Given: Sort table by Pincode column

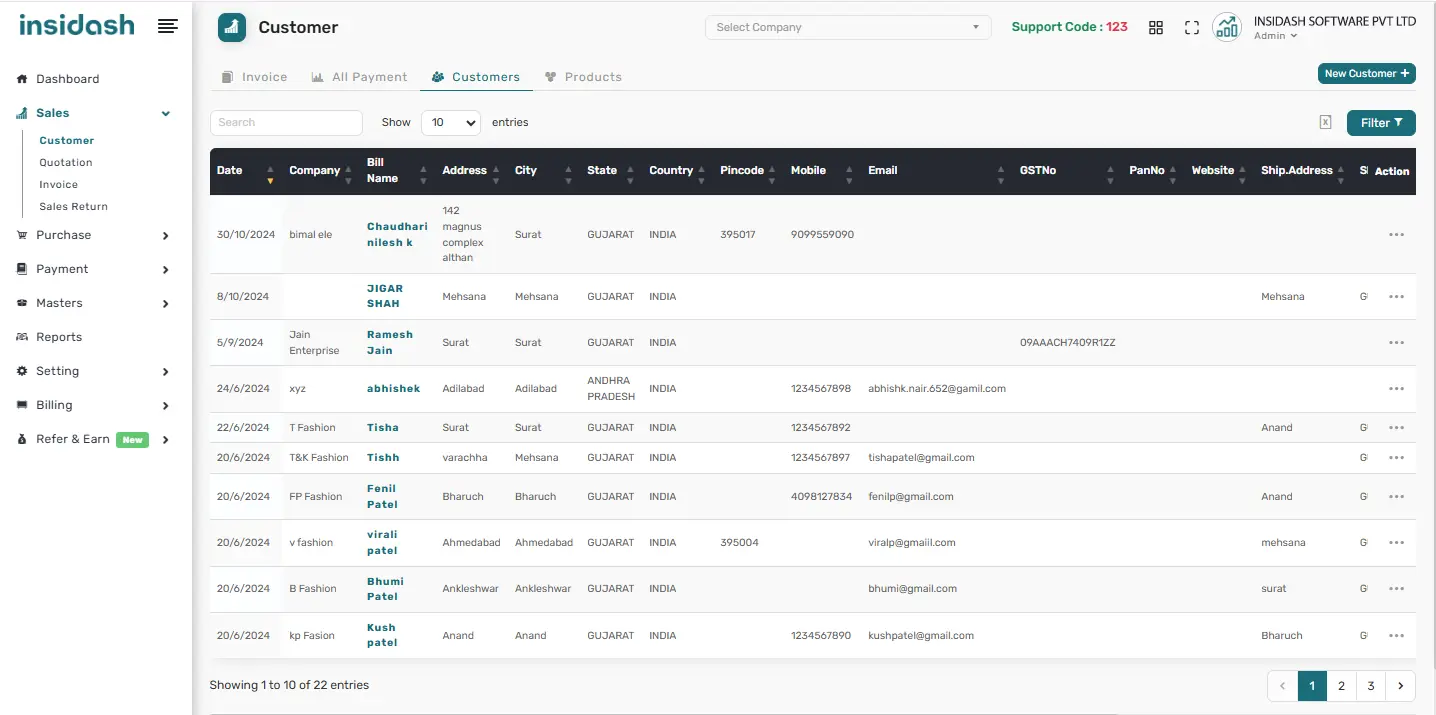Looking at the screenshot, I should click(748, 171).
